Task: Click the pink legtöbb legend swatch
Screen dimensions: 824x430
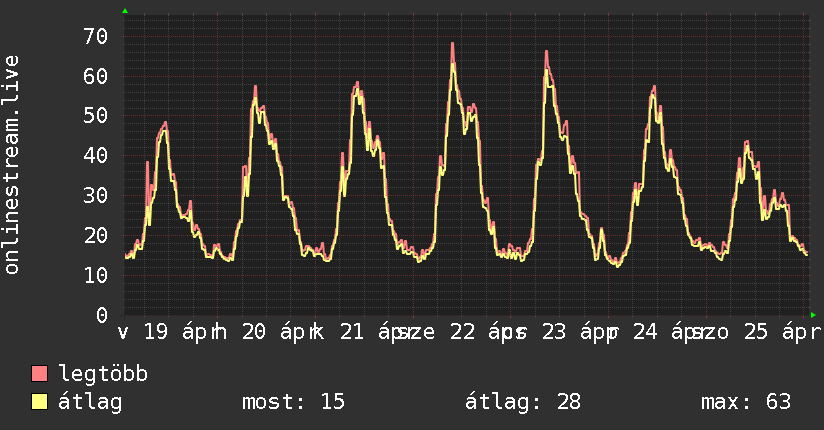Action: 39,373
